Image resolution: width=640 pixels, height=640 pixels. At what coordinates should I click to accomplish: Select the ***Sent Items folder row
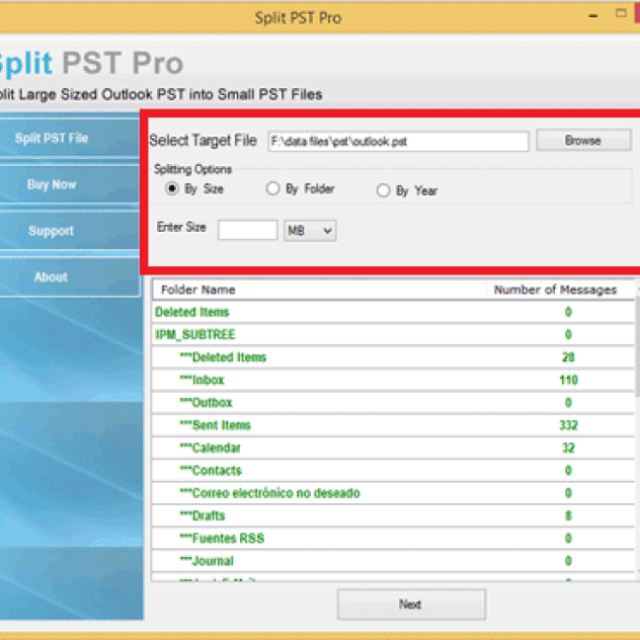[x=393, y=425]
